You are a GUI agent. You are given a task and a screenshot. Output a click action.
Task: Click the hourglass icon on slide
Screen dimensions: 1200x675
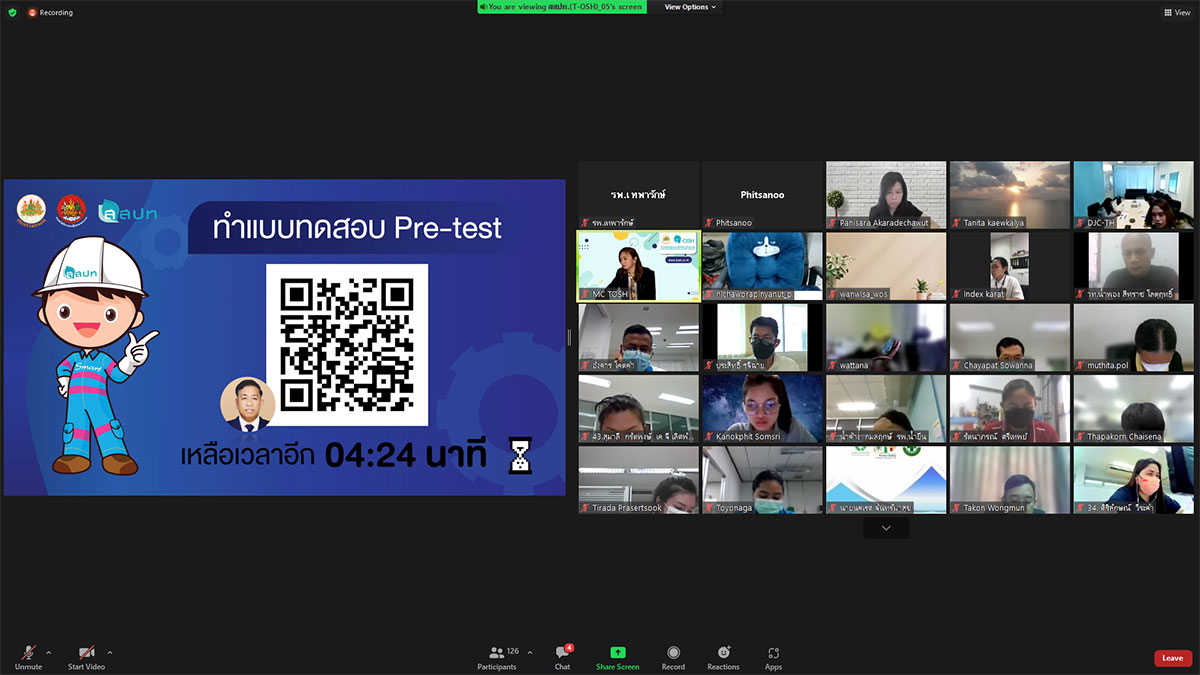point(521,456)
